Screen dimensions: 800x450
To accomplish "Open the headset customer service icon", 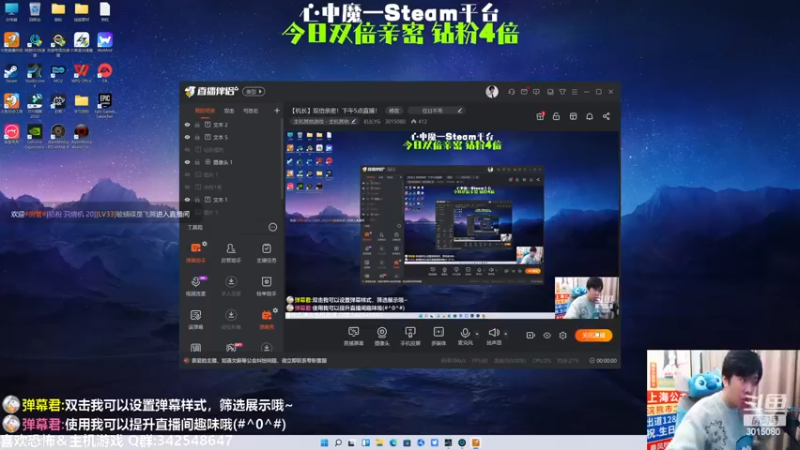I will click(x=511, y=92).
